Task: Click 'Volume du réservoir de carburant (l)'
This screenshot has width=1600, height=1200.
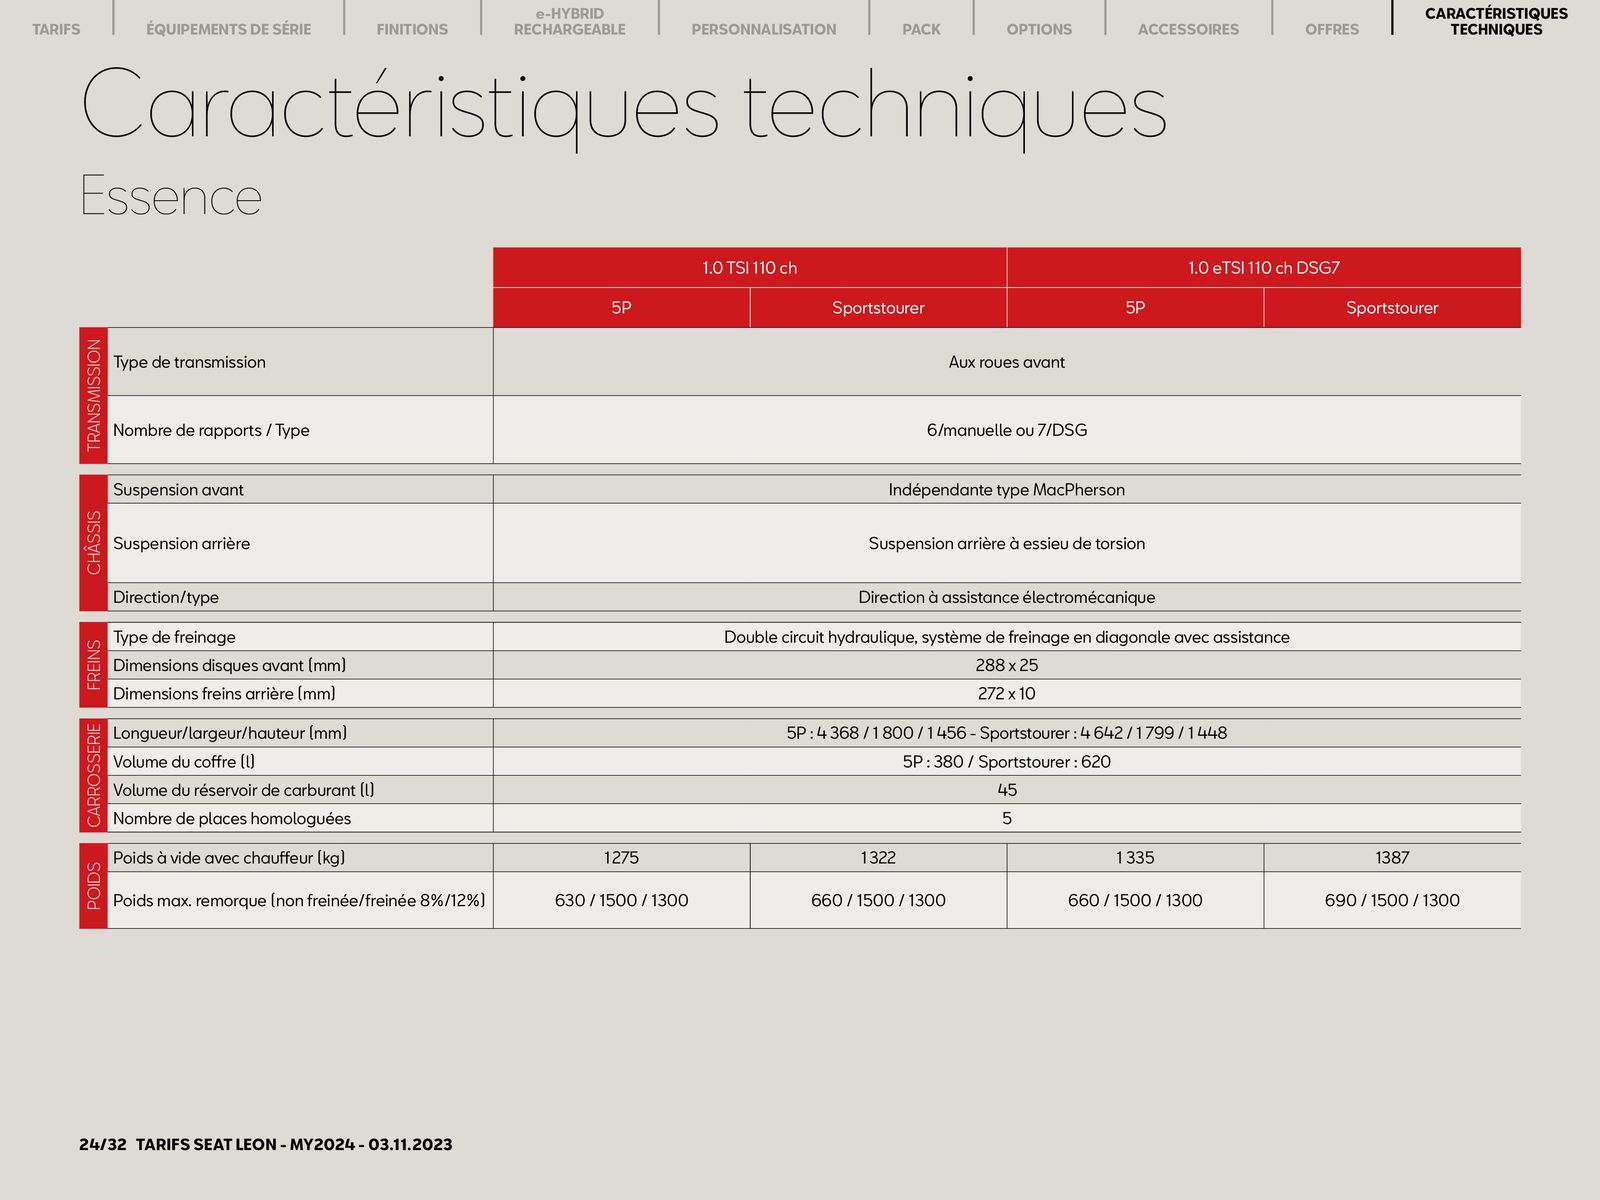Action: pyautogui.click(x=243, y=790)
